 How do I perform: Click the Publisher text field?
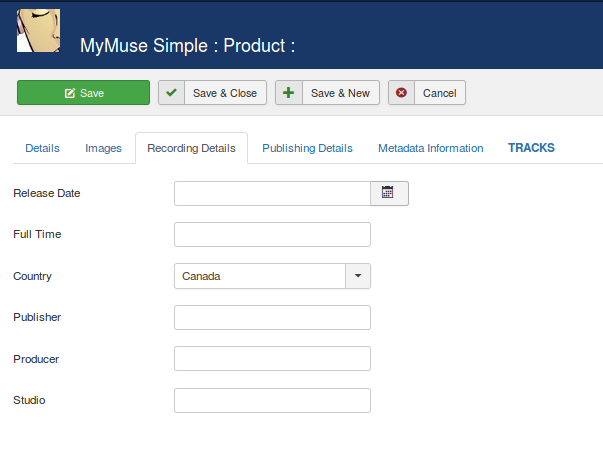[x=272, y=318]
